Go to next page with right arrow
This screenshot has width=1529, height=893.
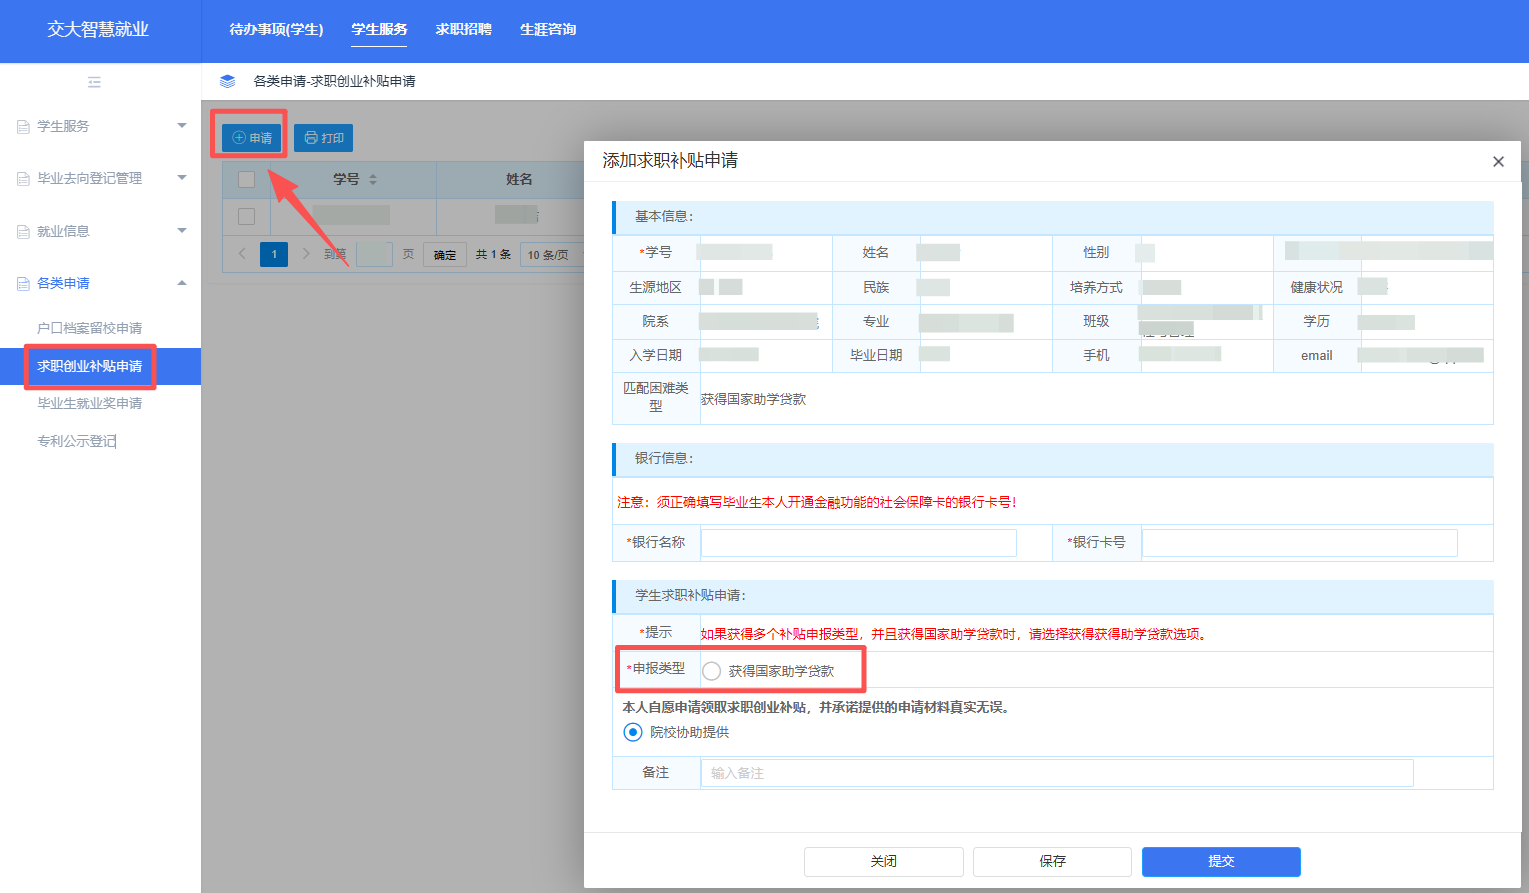pos(306,254)
